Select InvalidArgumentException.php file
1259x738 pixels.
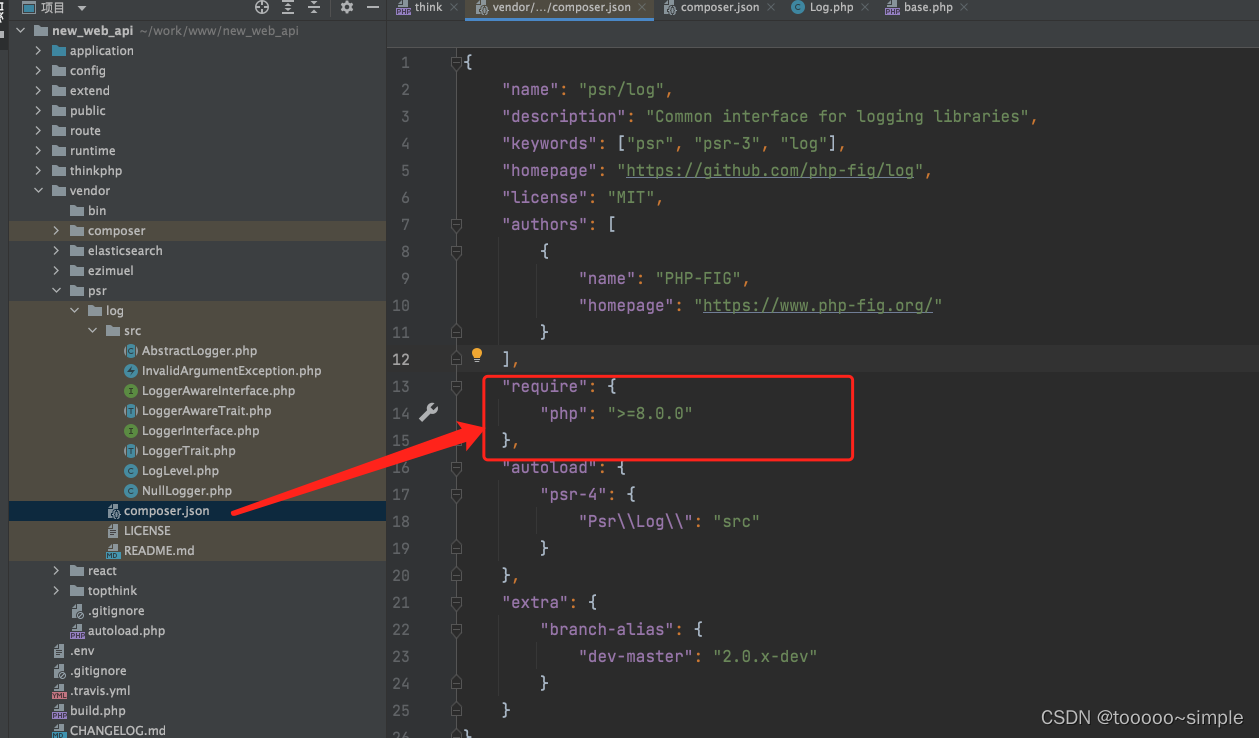[x=231, y=371]
